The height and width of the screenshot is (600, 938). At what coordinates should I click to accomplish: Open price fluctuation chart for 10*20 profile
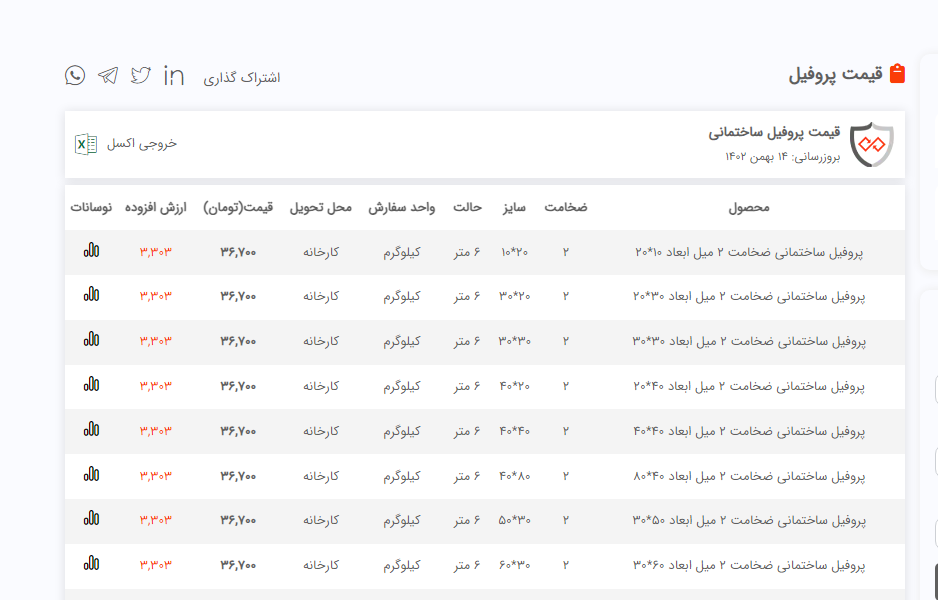[x=91, y=251]
